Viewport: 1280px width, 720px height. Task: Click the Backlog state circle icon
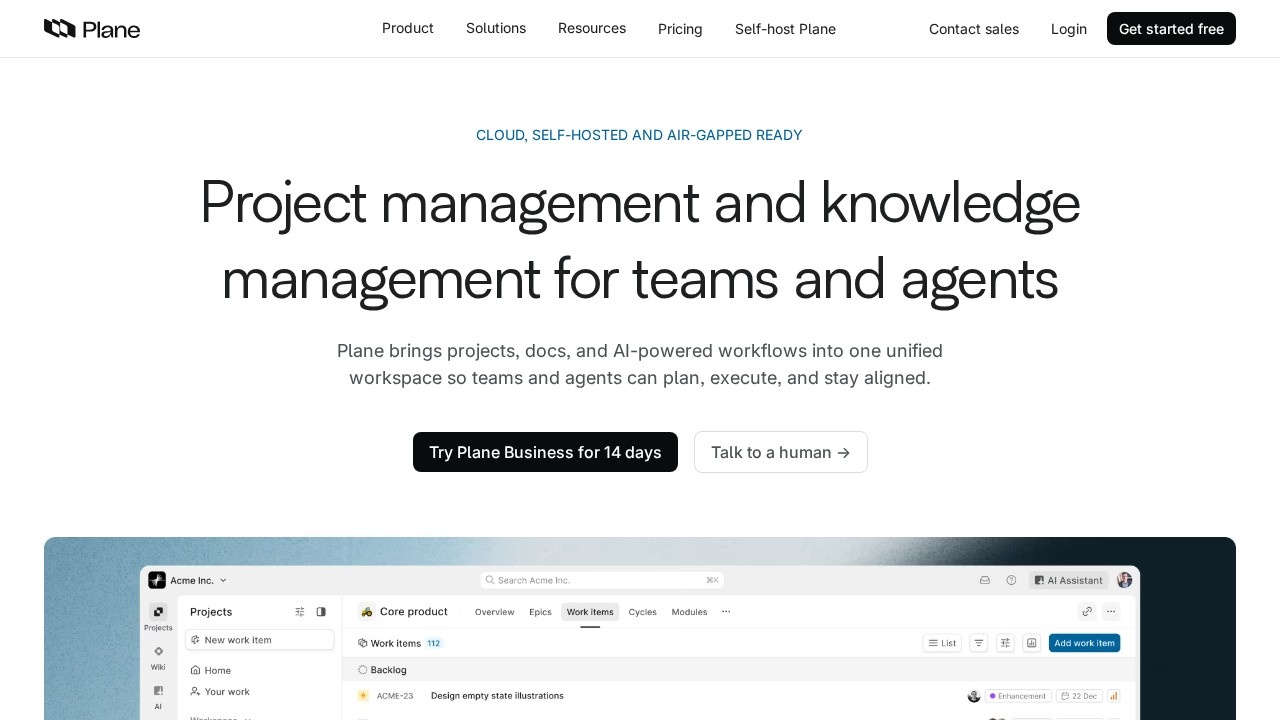(363, 670)
